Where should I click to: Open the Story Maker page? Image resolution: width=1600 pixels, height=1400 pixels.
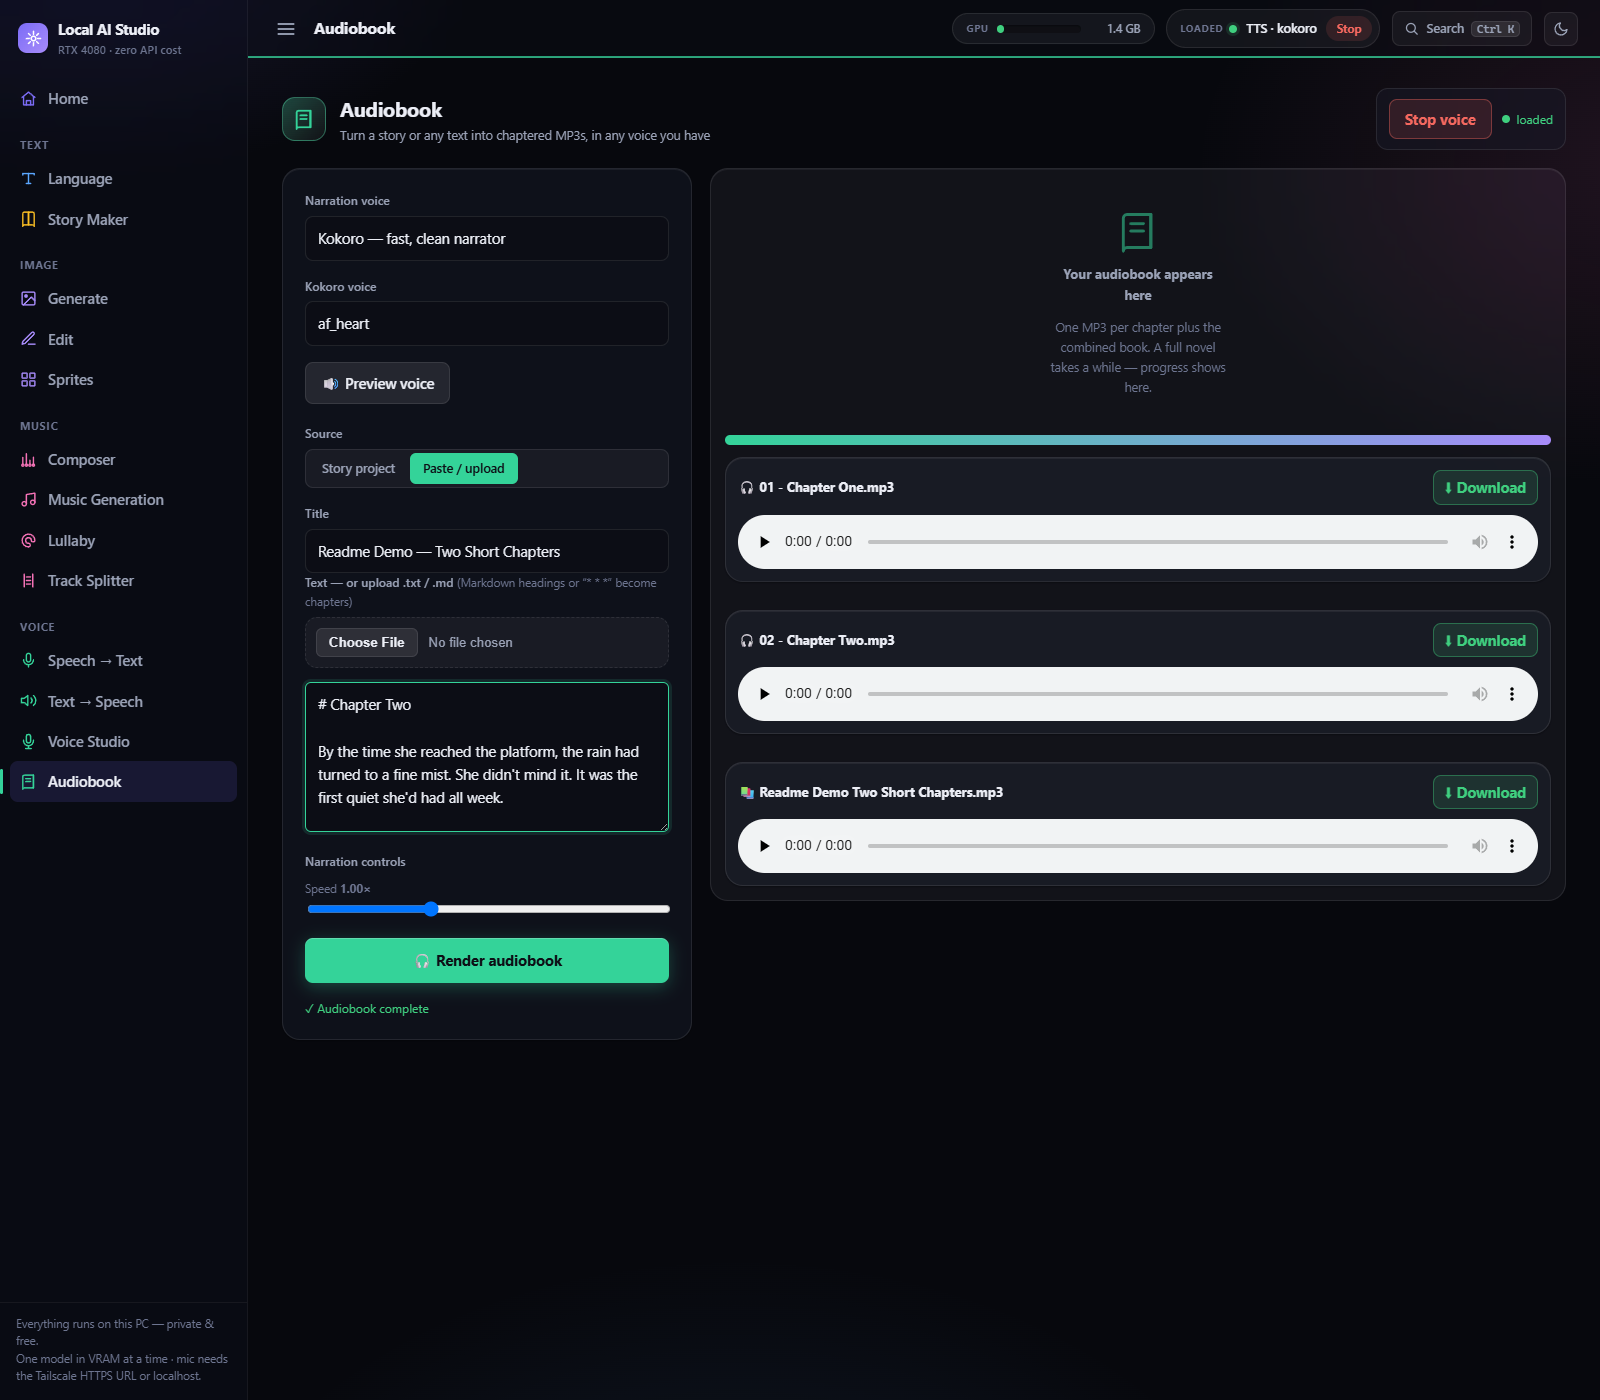coord(123,220)
